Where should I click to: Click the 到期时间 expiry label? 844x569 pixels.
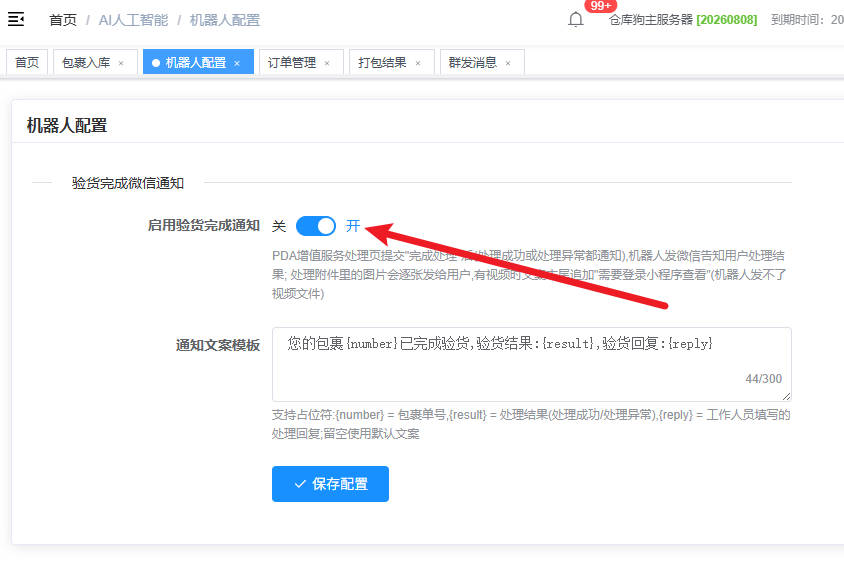pyautogui.click(x=798, y=20)
